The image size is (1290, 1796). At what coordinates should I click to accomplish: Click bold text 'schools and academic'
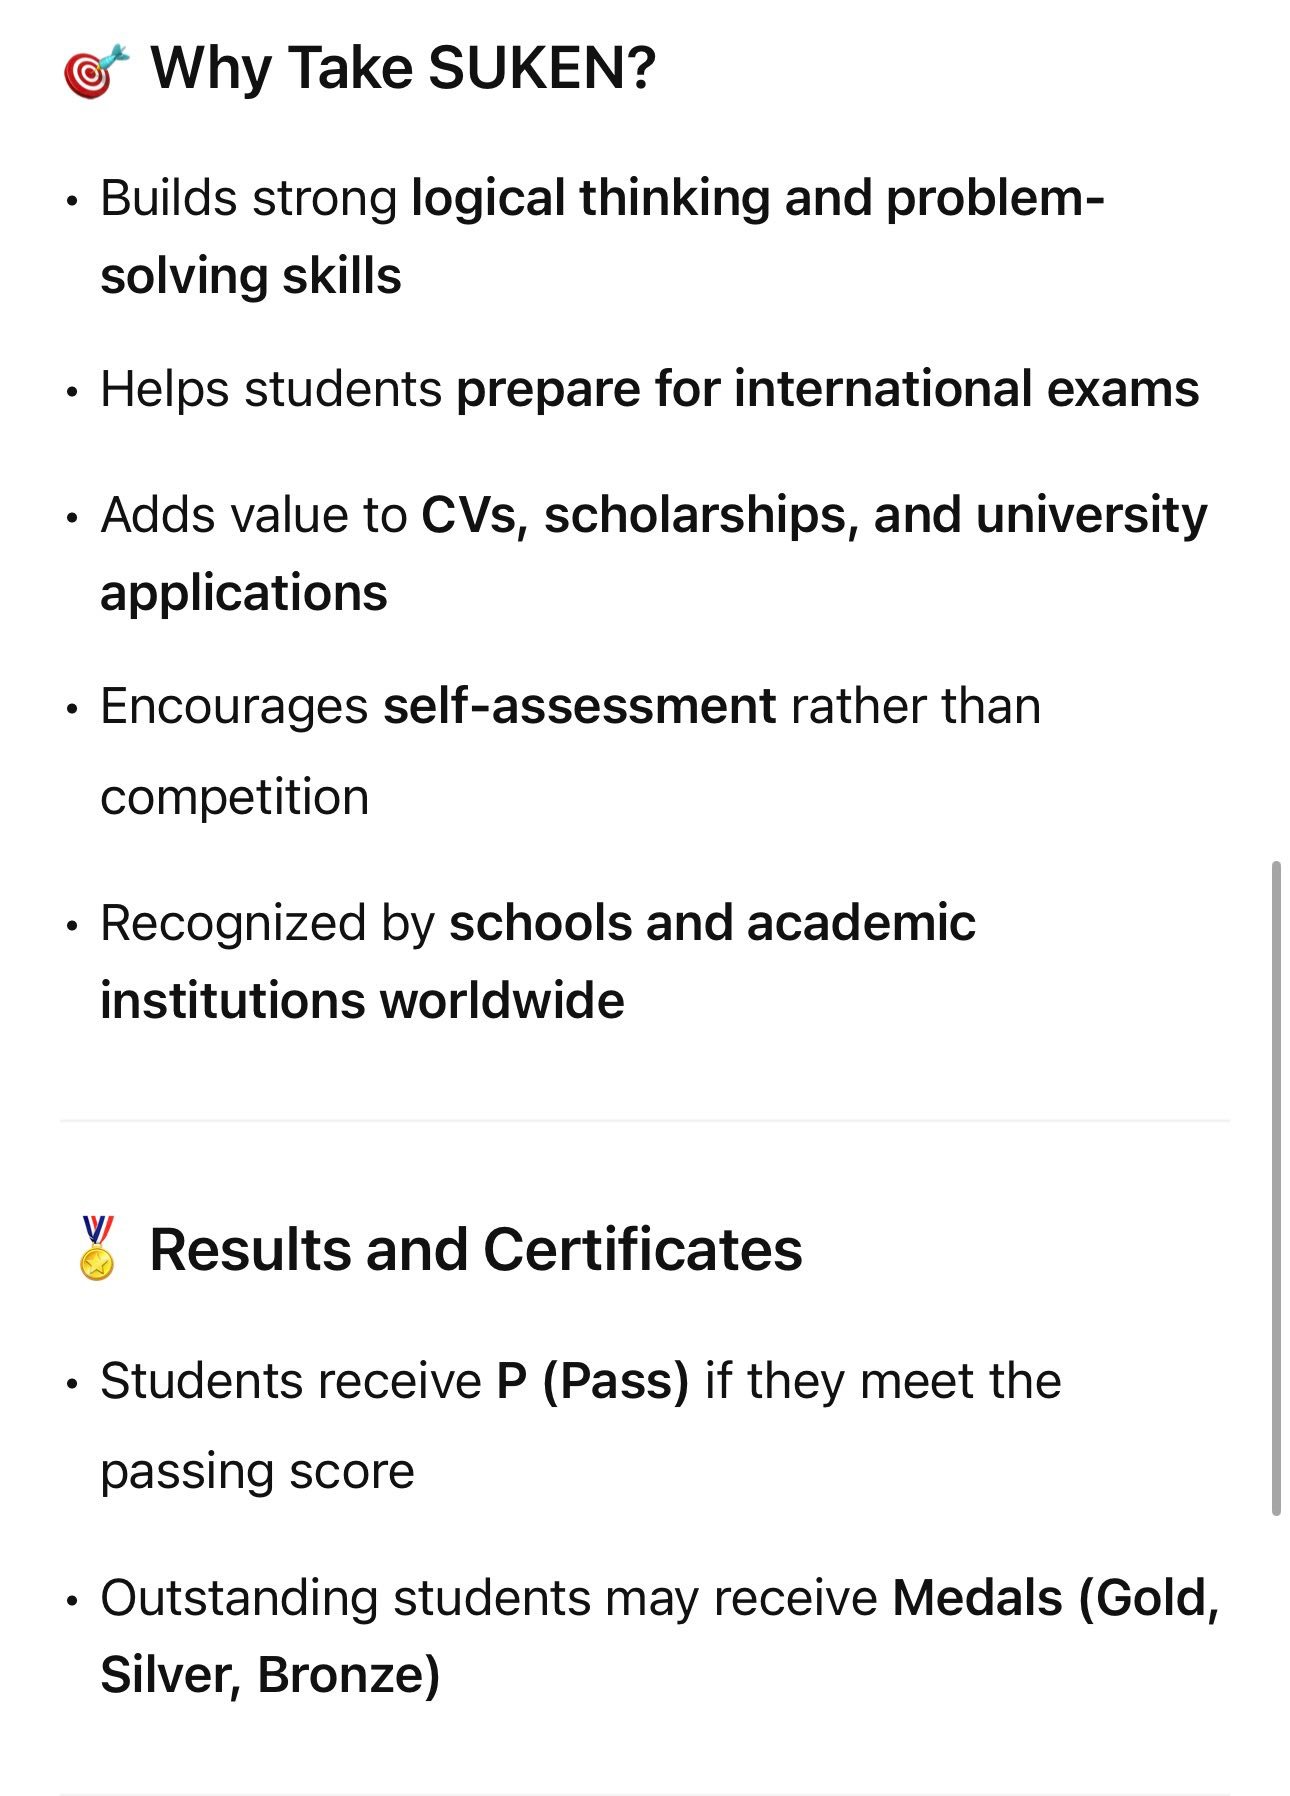point(712,923)
